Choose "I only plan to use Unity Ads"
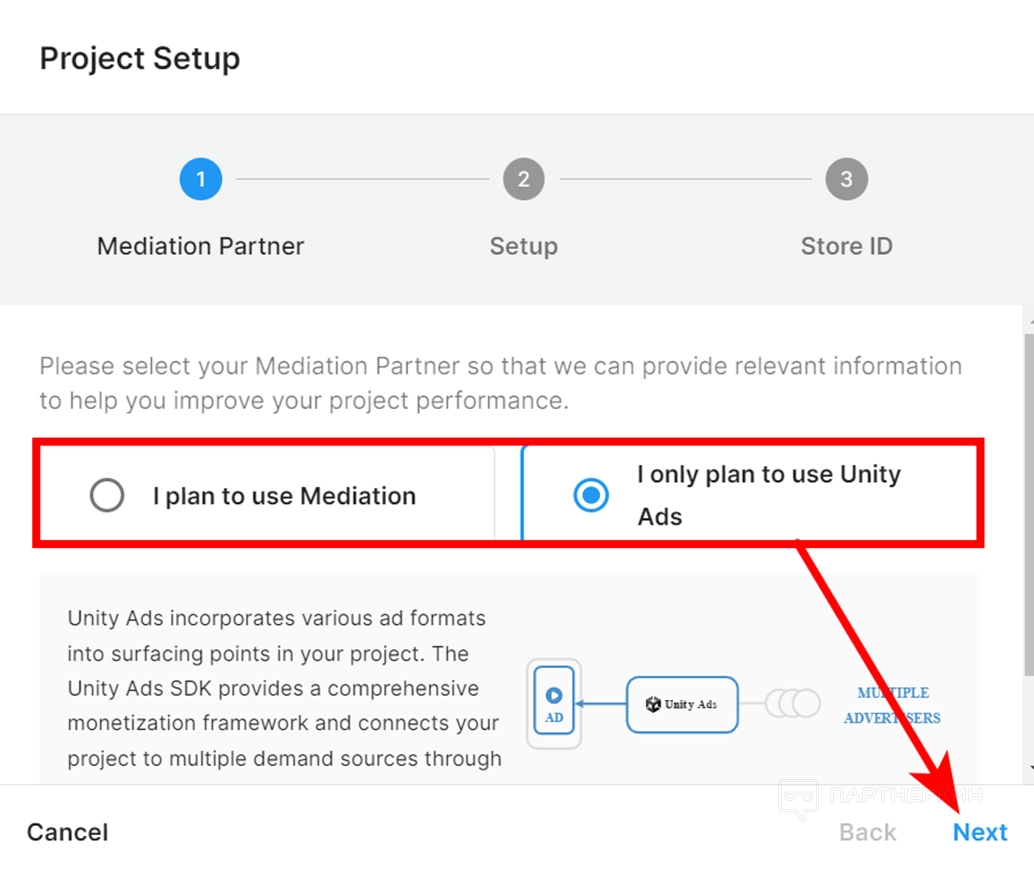Viewport: 1034px width, 874px height. click(x=591, y=495)
